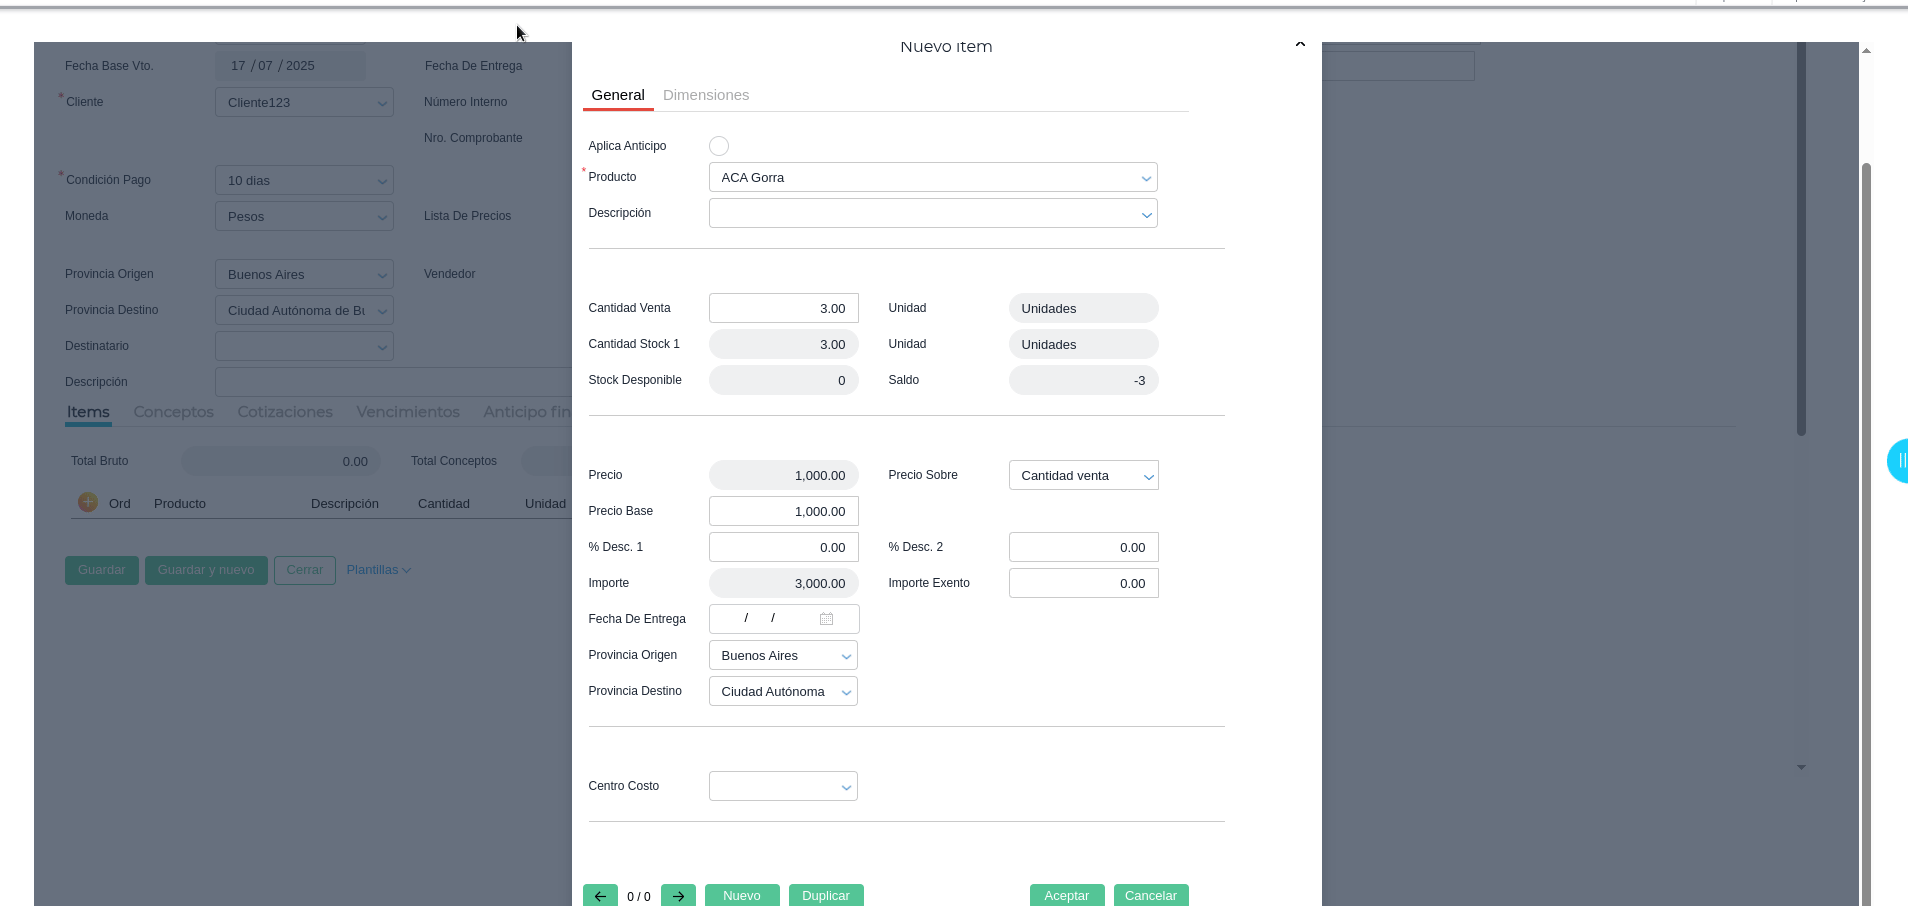
Task: Toggle the Aplica Anticipo checkbox
Action: [718, 146]
